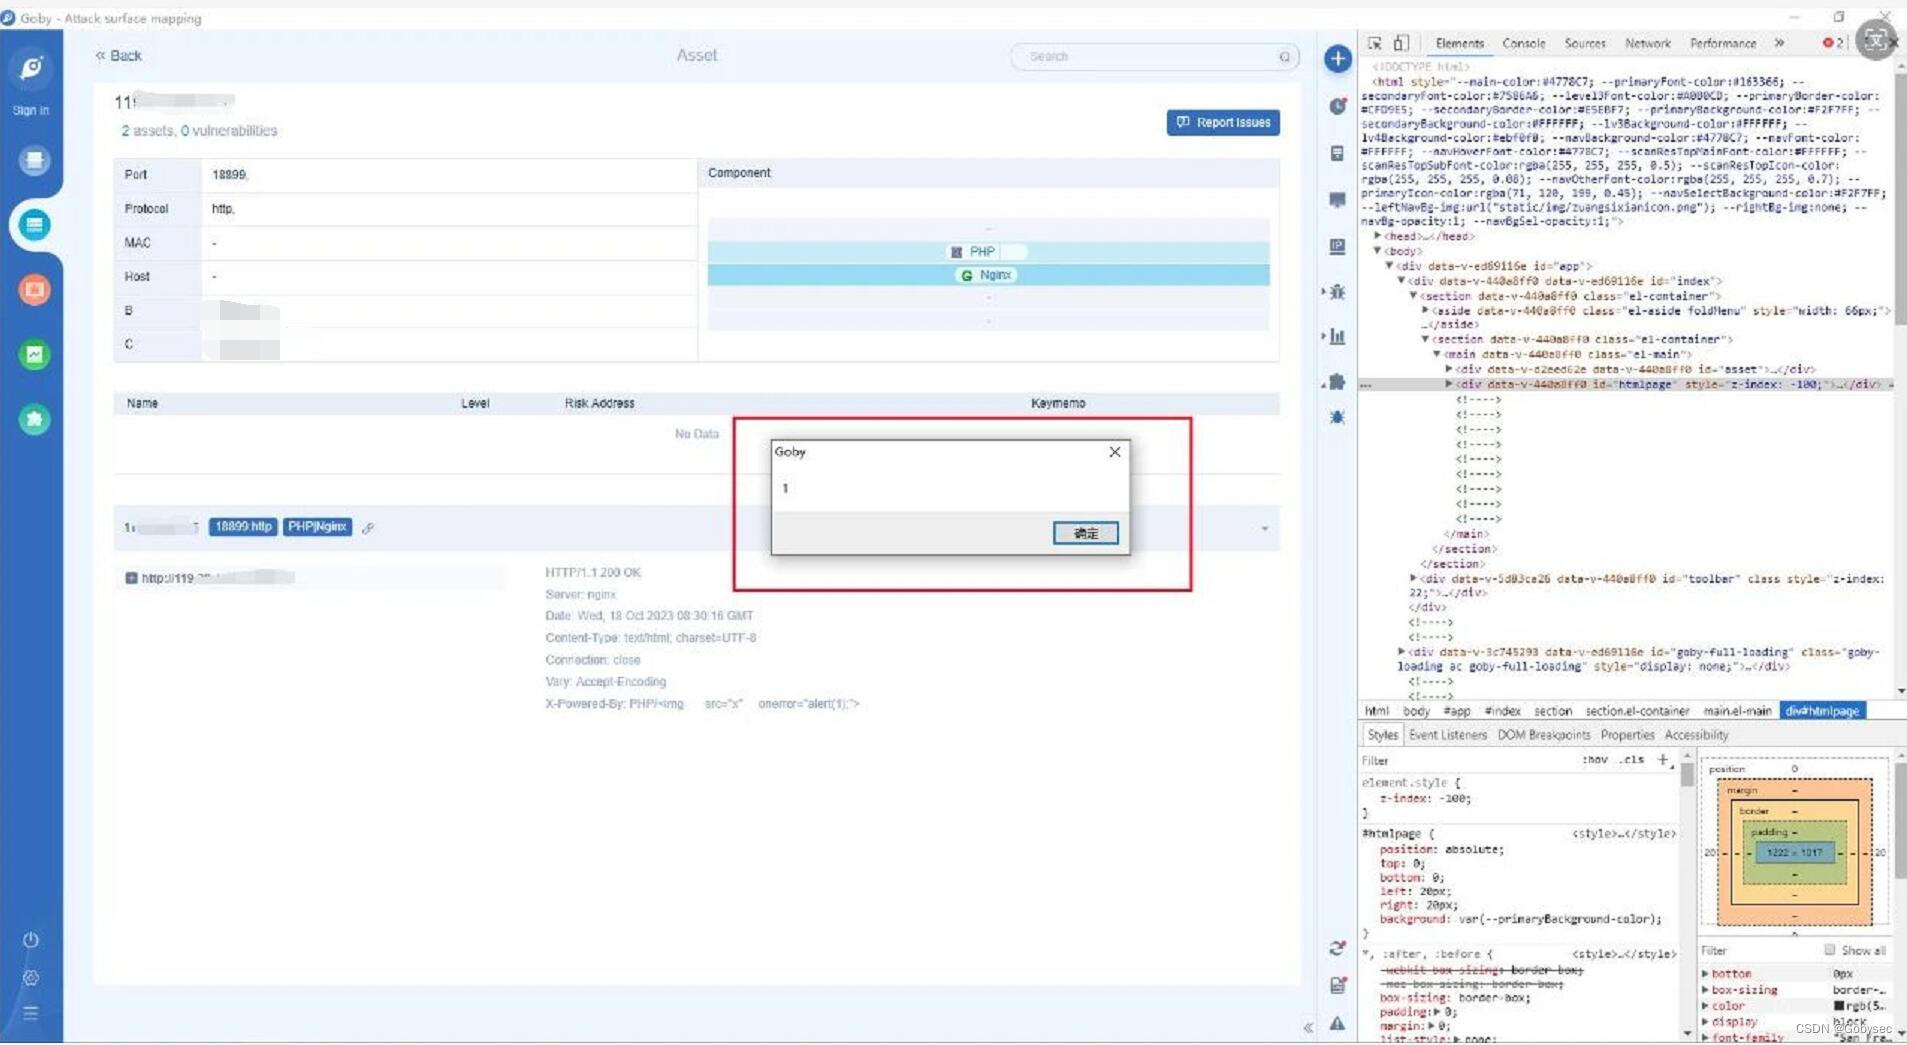Switch to the Console tab
This screenshot has height=1045, width=1907.
click(1523, 43)
